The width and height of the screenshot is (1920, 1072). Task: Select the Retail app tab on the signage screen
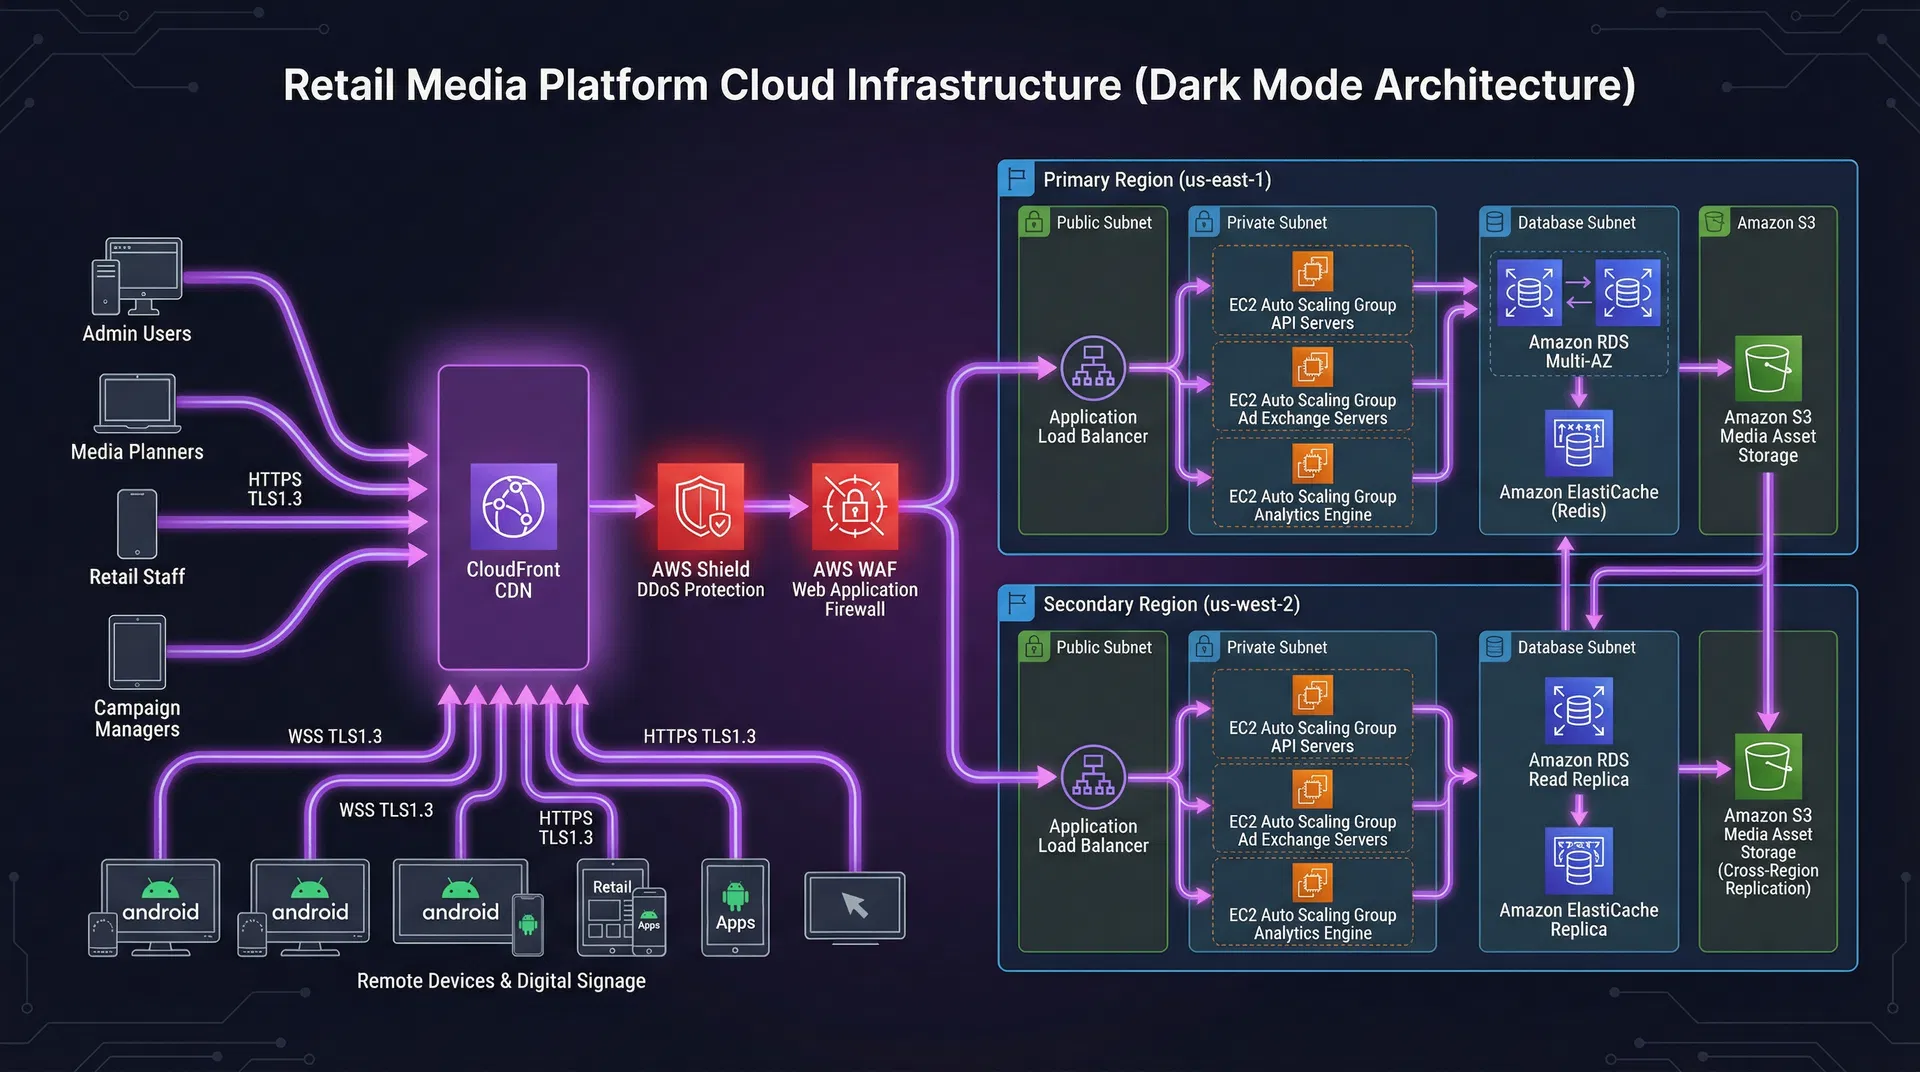611,887
